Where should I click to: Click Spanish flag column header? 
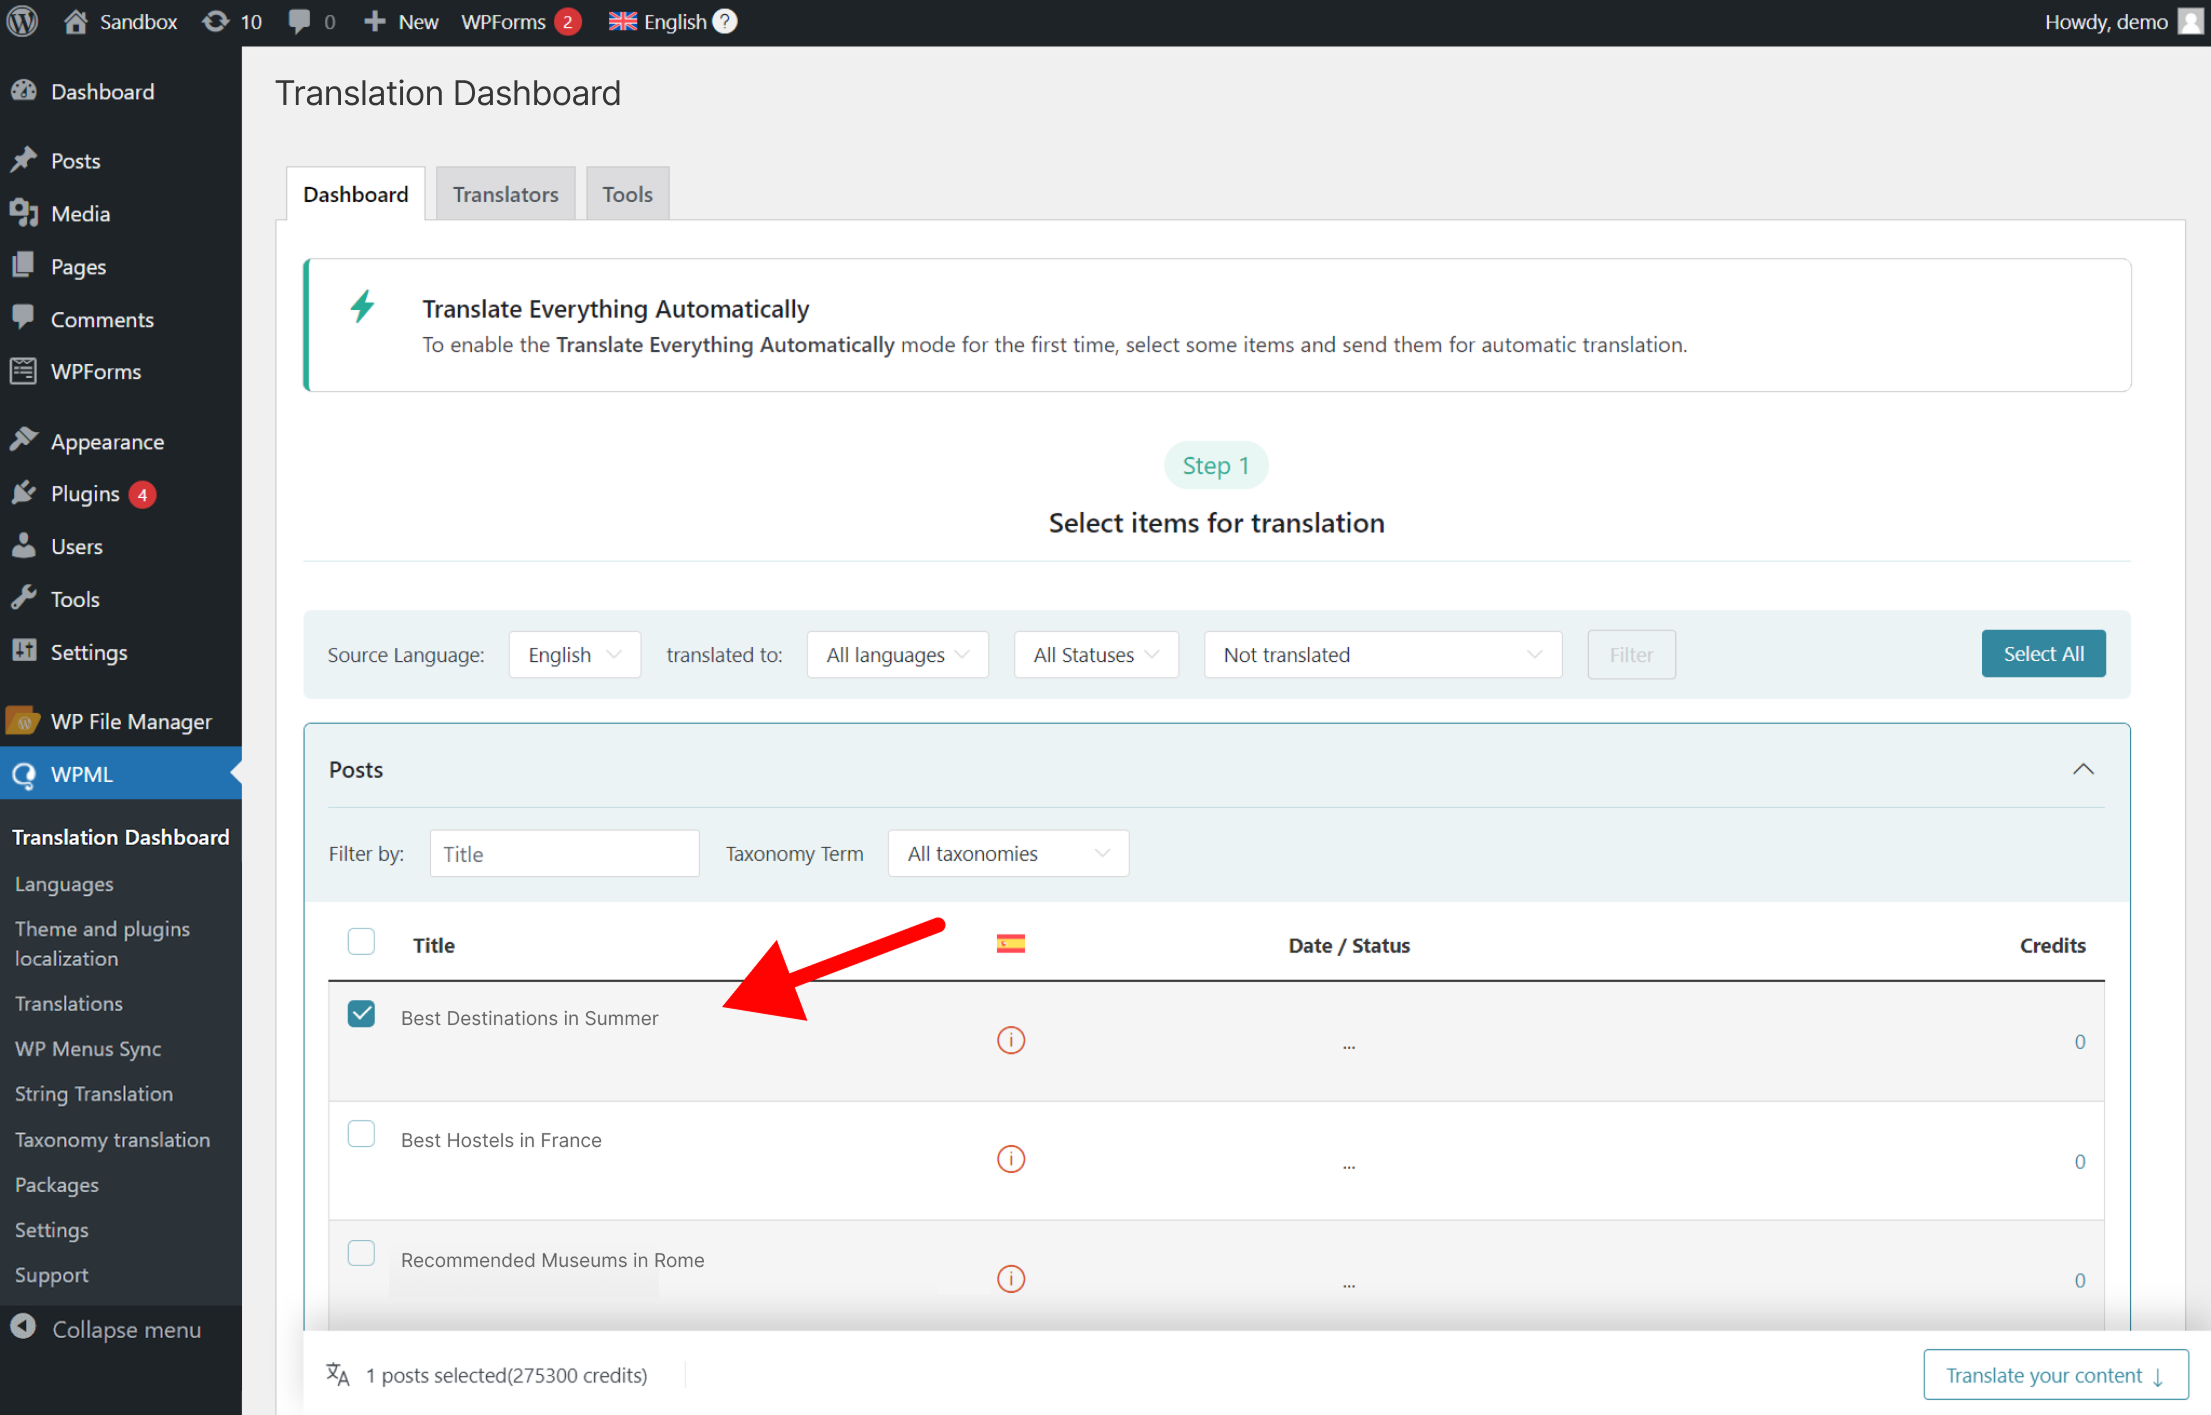1010,944
